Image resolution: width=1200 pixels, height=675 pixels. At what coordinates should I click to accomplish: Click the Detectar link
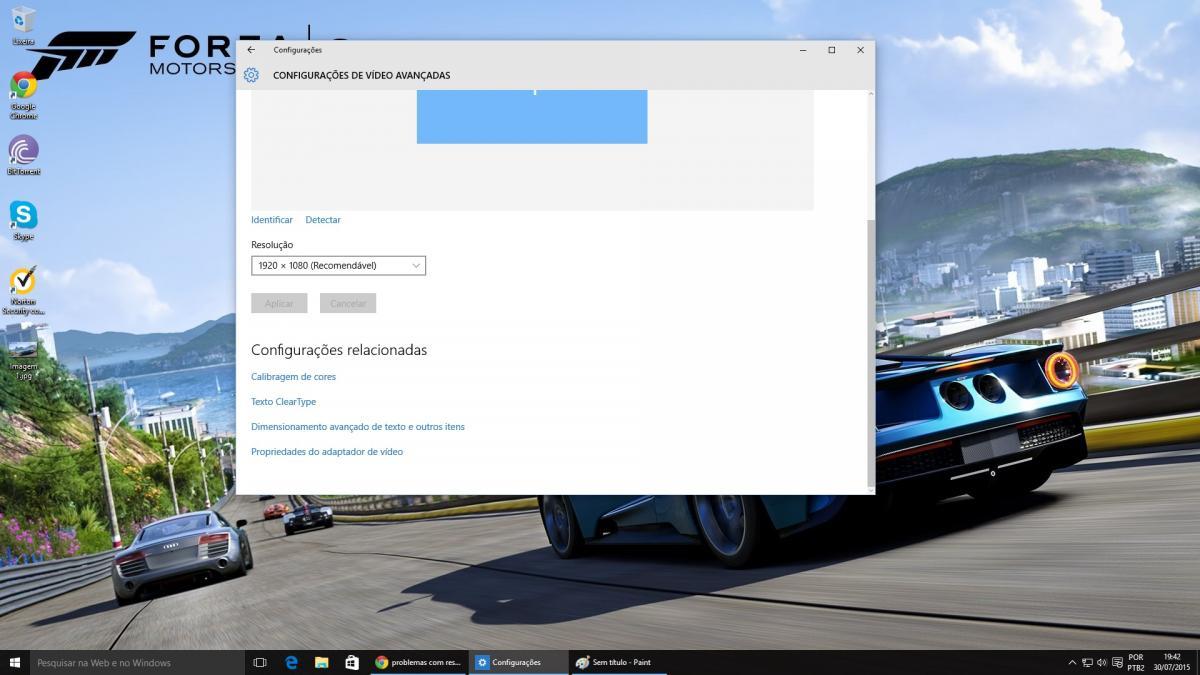(323, 220)
